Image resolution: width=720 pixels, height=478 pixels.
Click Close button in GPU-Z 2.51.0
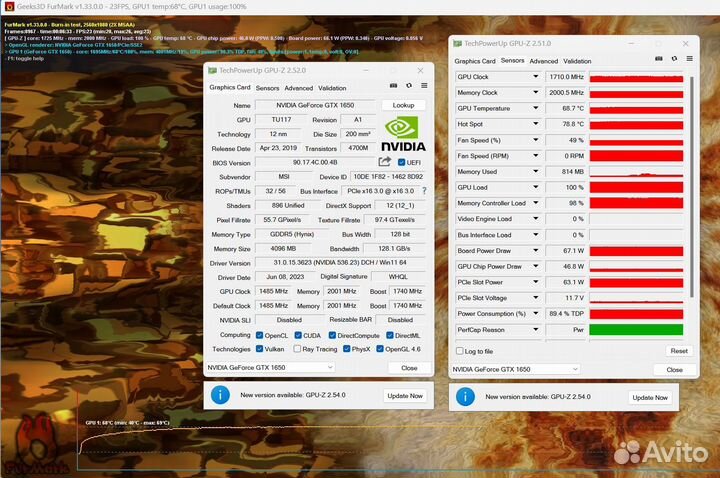674,370
